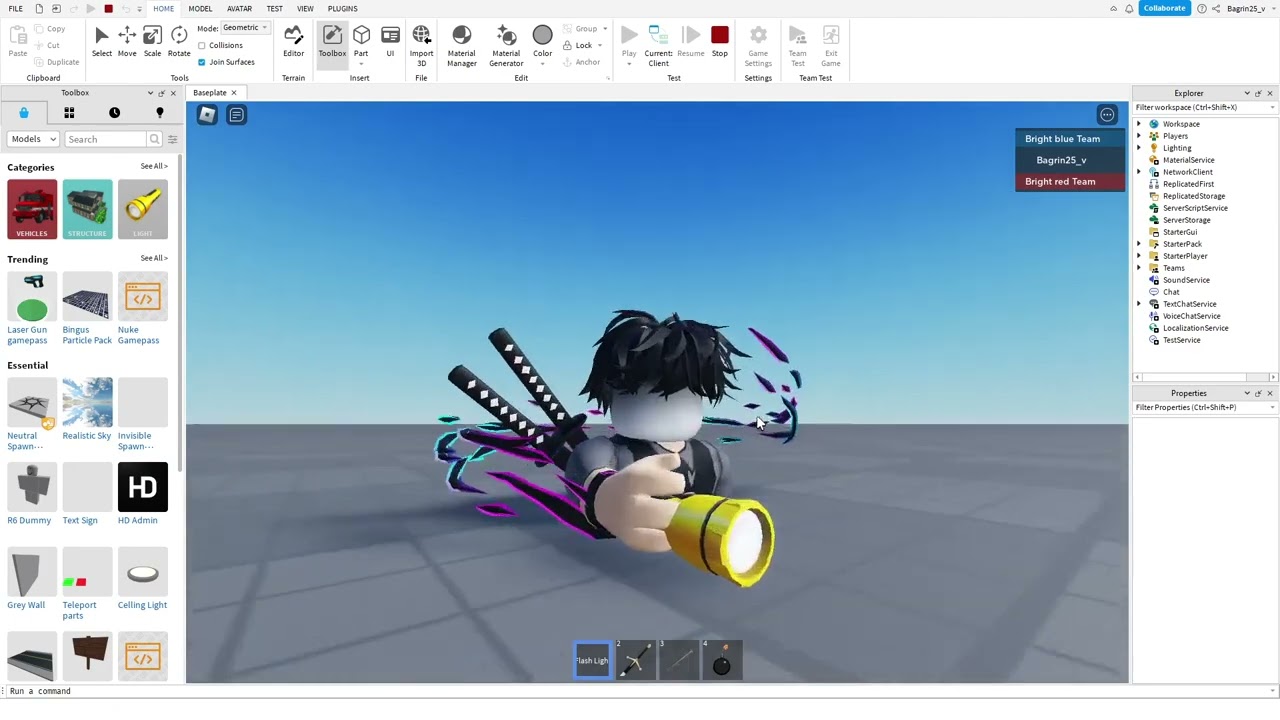See All categories link

[x=154, y=166]
